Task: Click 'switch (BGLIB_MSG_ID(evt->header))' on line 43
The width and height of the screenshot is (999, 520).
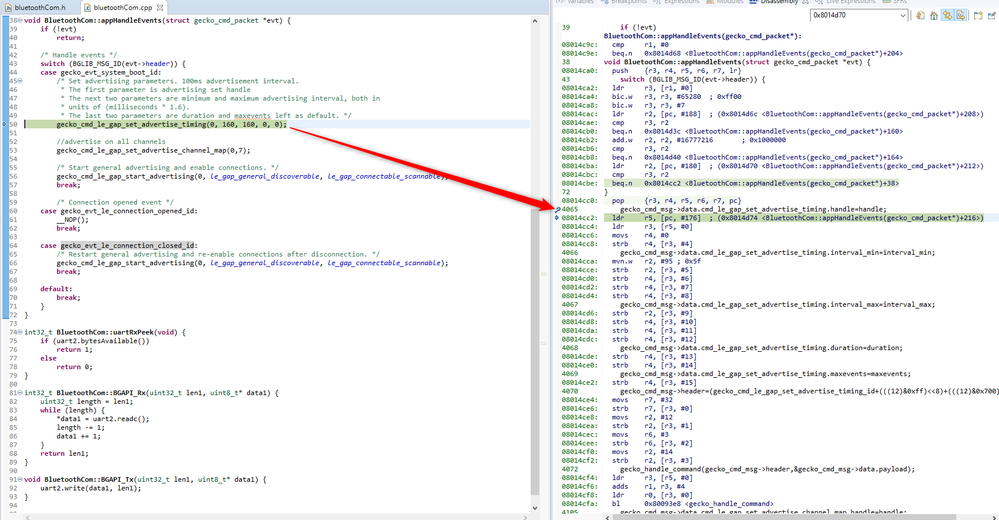Action: 108,64
